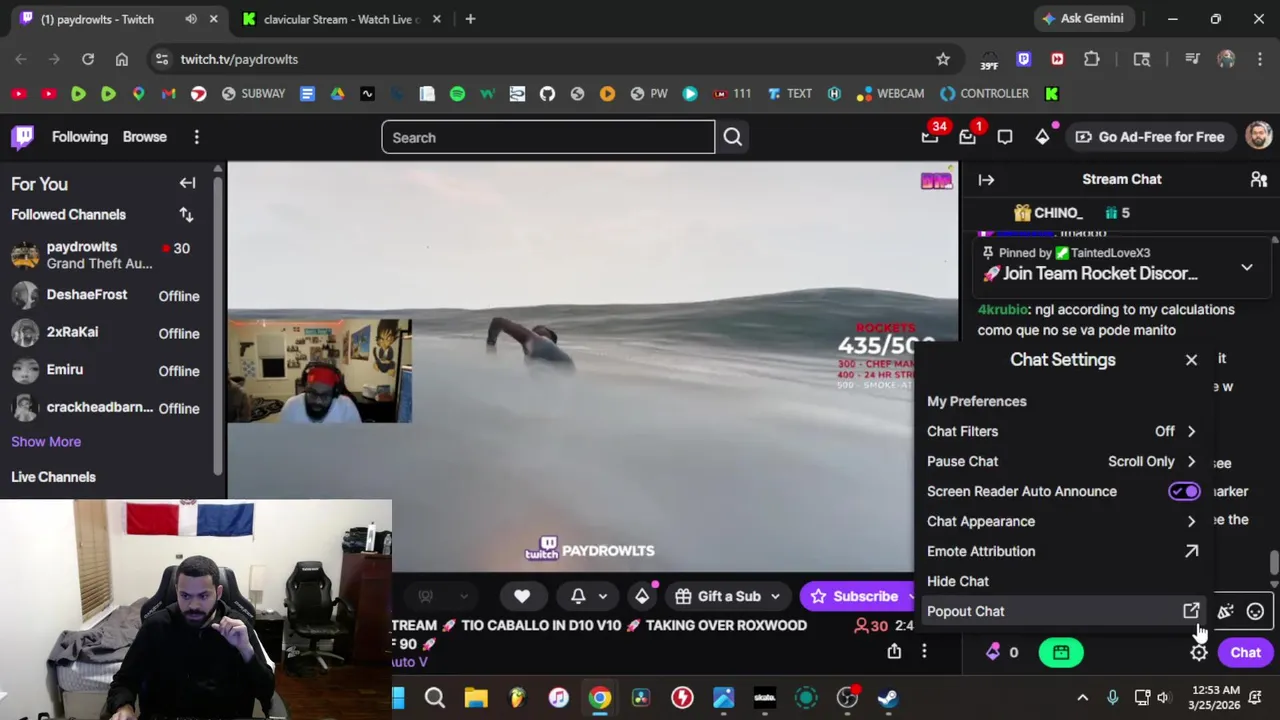This screenshot has width=1280, height=720.
Task: Open the Community users icon in chat header
Action: [x=1259, y=180]
